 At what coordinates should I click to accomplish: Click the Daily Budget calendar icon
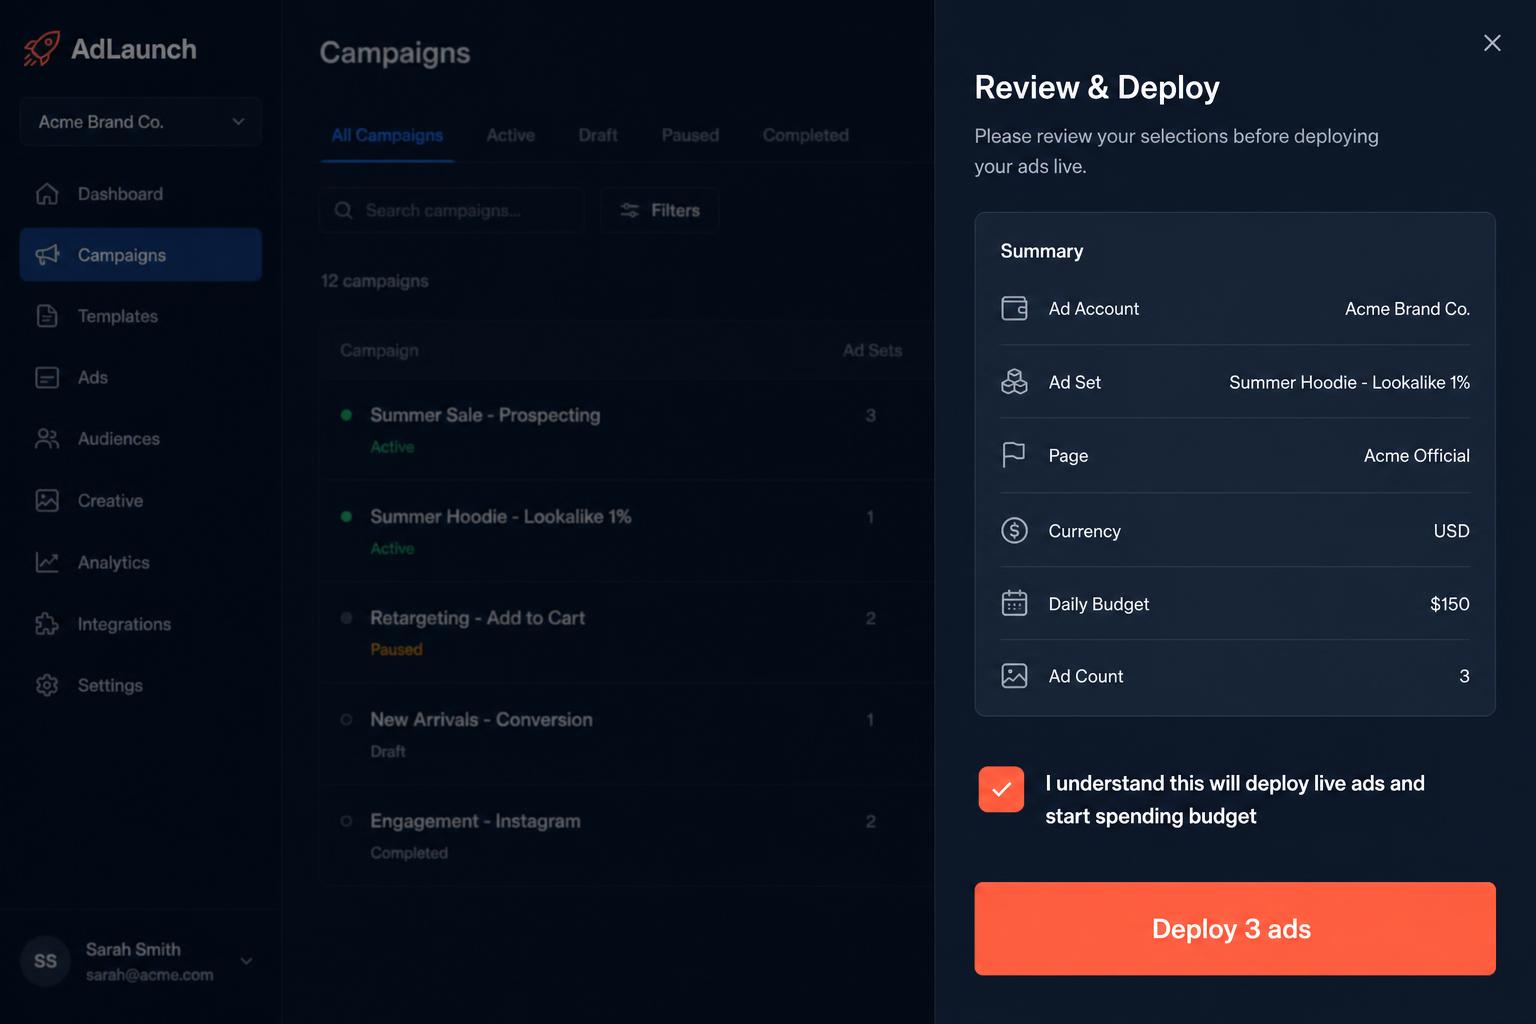click(x=1014, y=603)
